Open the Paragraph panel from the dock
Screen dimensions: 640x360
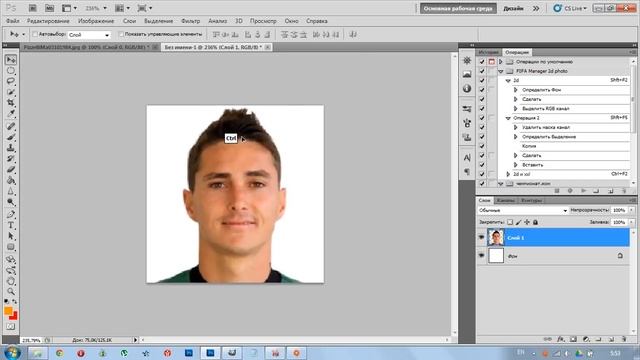point(467,171)
